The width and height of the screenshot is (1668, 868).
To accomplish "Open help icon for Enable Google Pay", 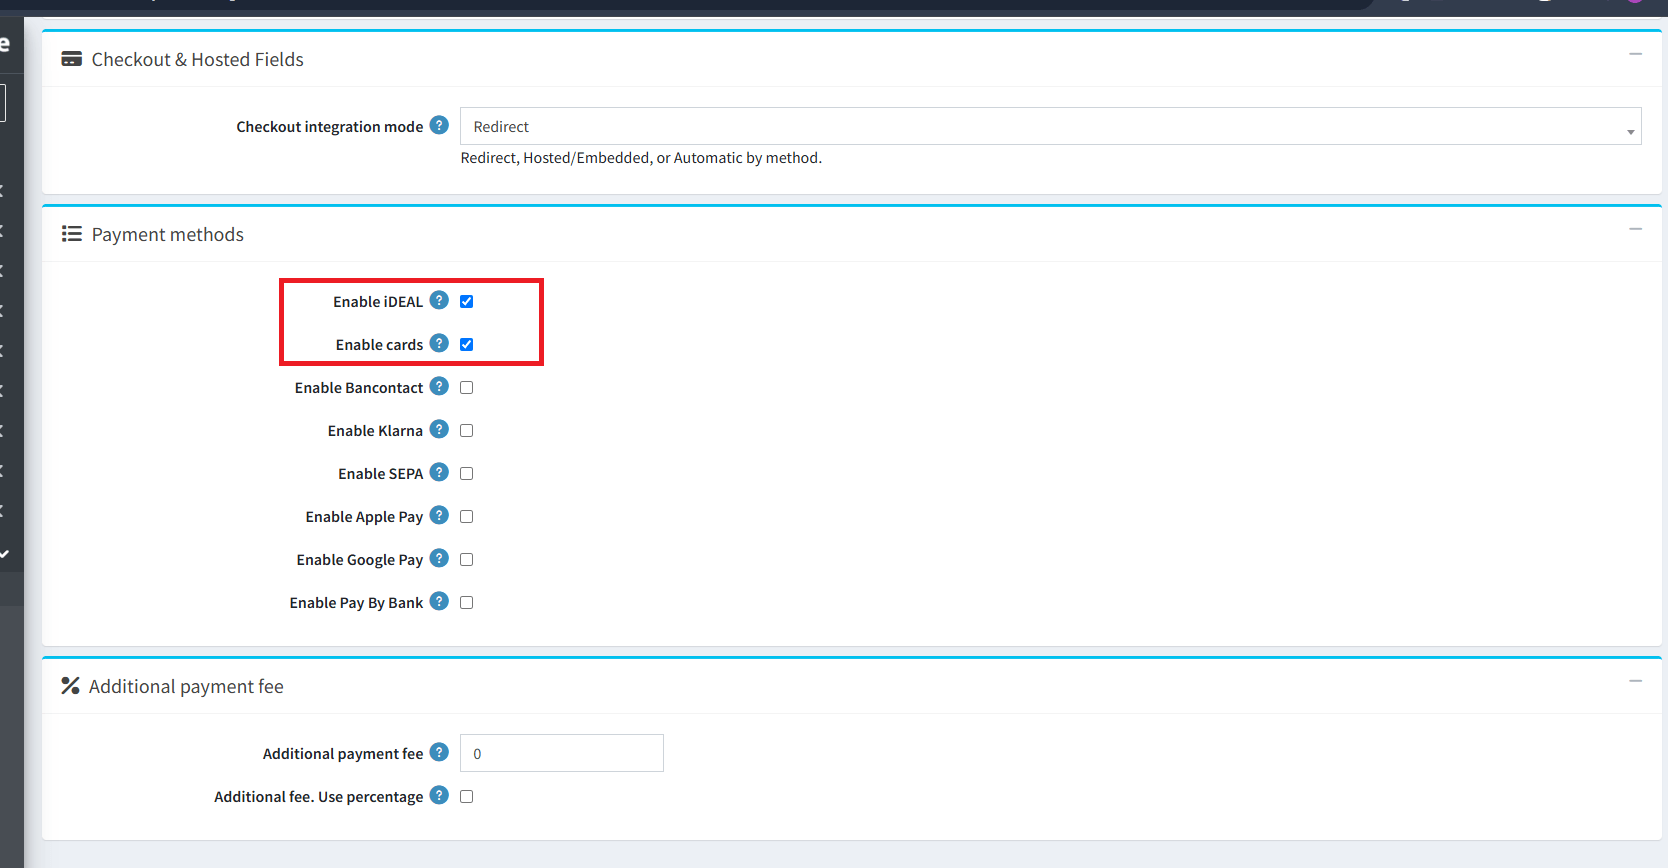I will [x=439, y=558].
